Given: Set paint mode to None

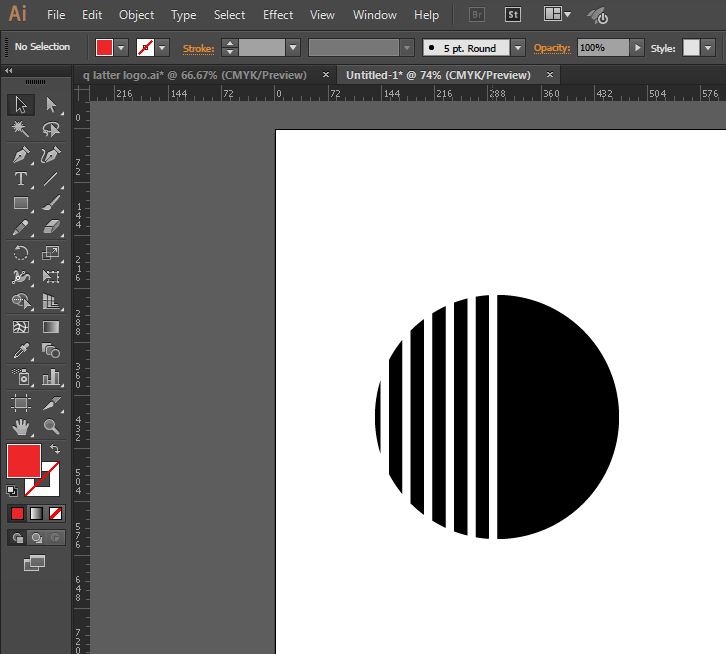Looking at the screenshot, I should 56,513.
